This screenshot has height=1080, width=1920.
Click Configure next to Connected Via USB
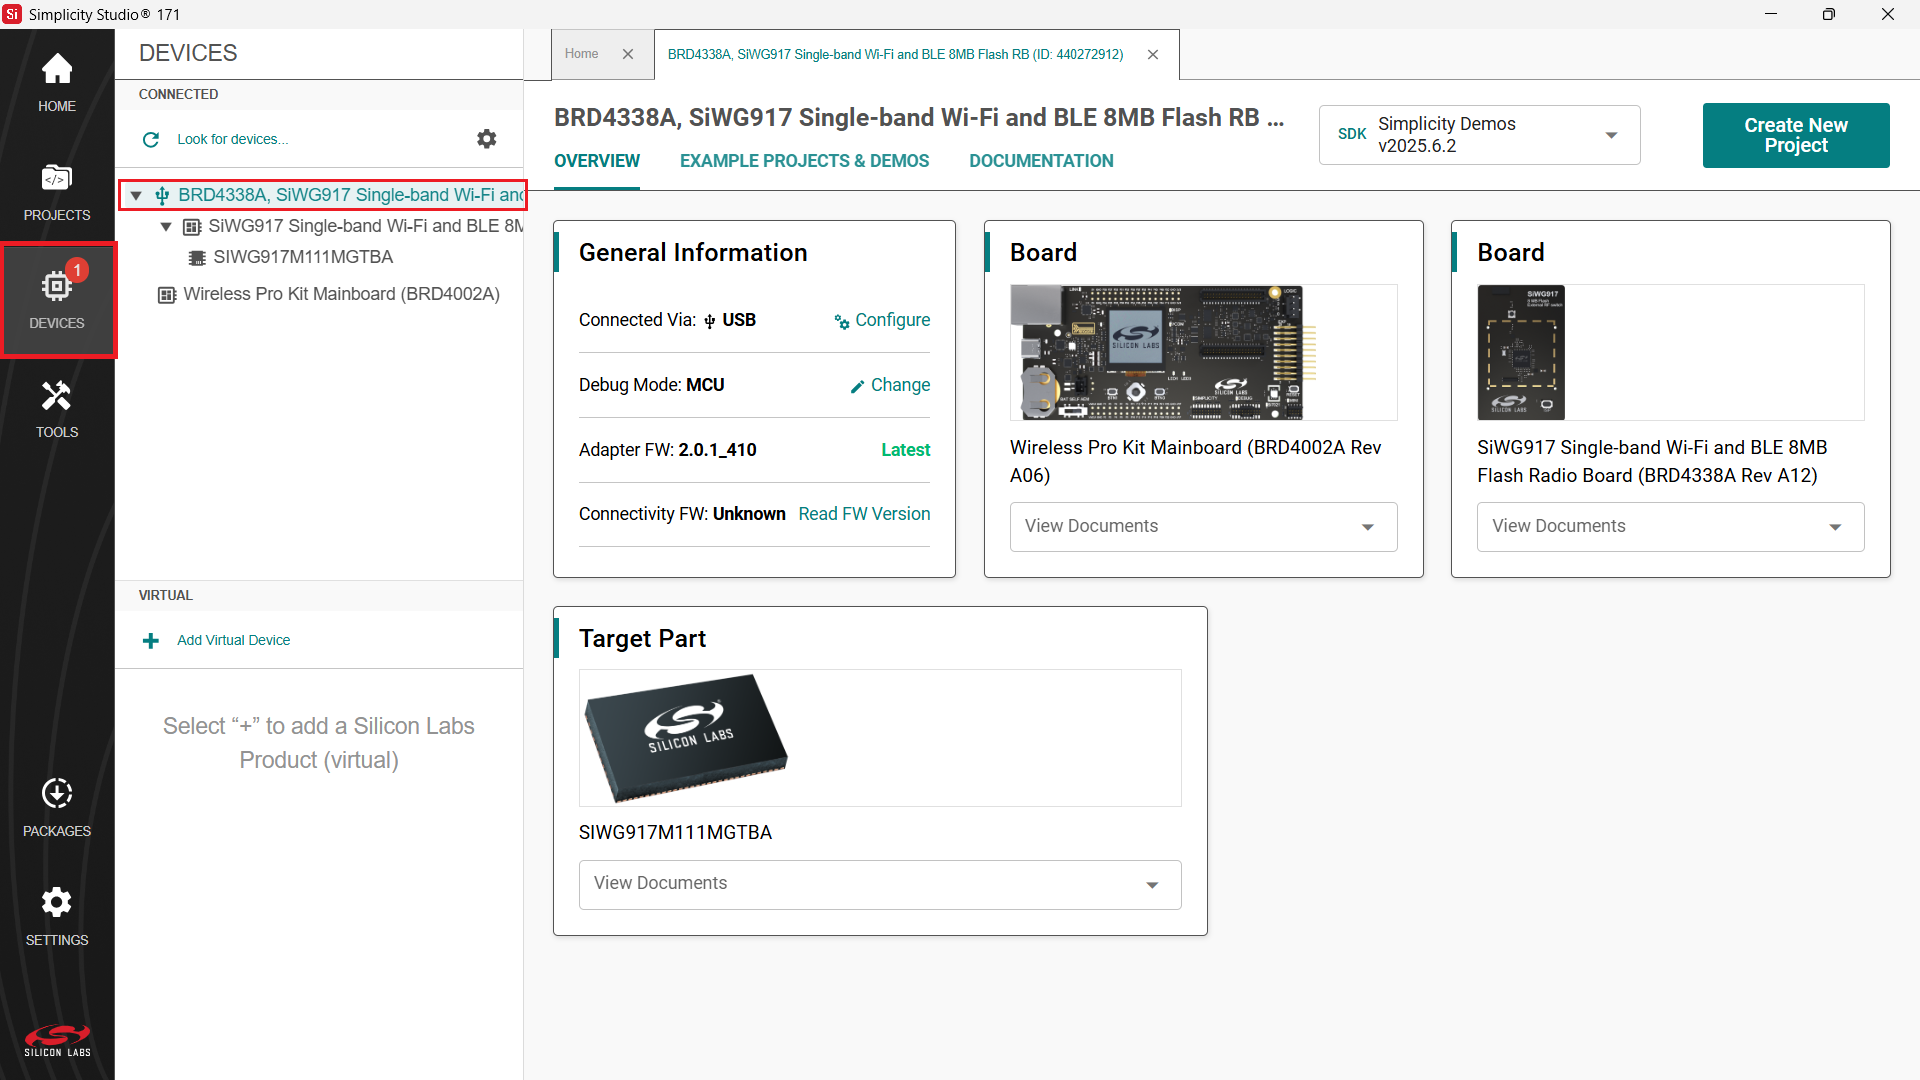[x=882, y=320]
